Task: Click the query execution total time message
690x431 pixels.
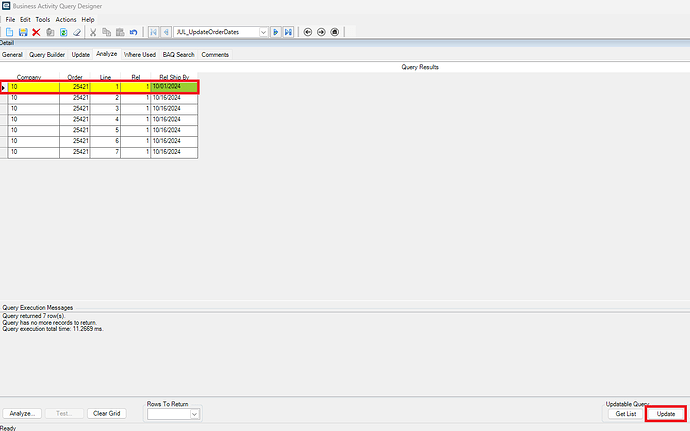Action: (x=53, y=329)
